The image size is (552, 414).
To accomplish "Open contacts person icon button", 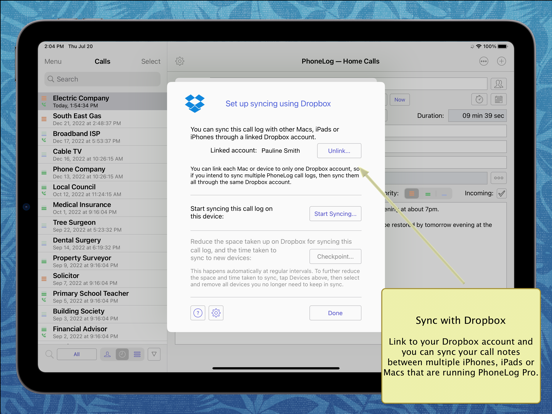I will pyautogui.click(x=498, y=84).
